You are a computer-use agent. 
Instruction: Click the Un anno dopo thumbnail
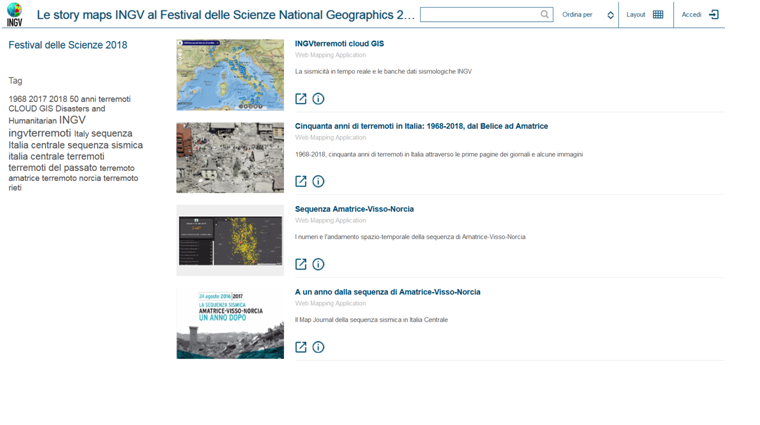(x=230, y=323)
